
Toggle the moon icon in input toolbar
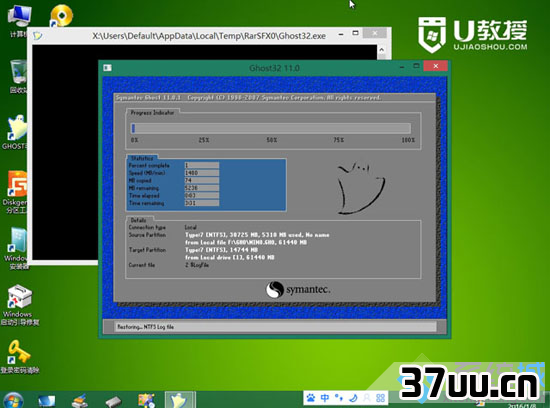(353, 398)
